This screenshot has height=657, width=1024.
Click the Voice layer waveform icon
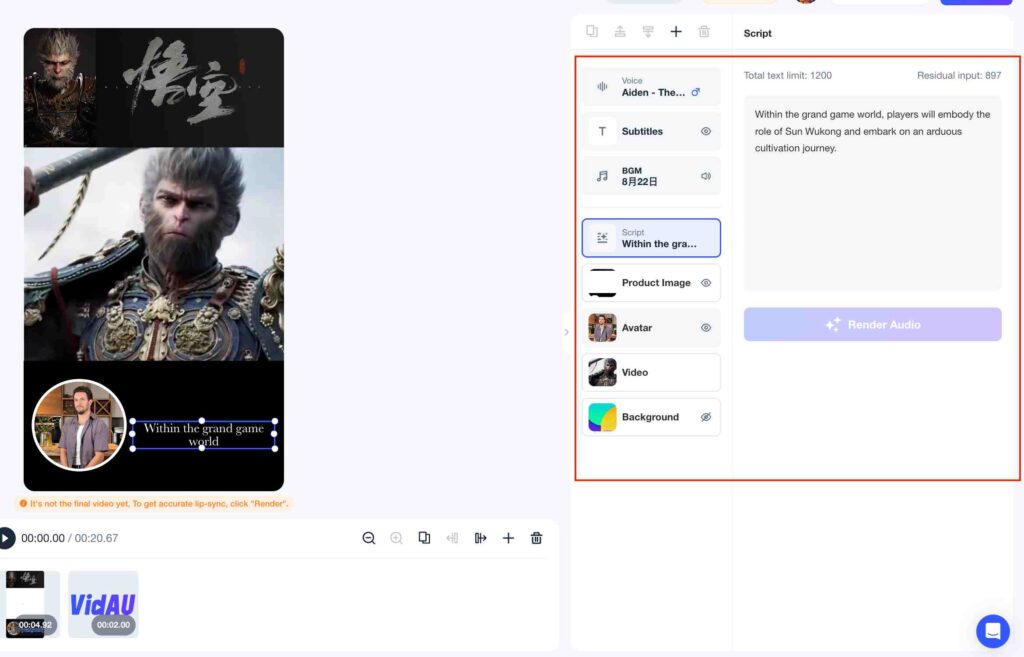click(x=602, y=86)
